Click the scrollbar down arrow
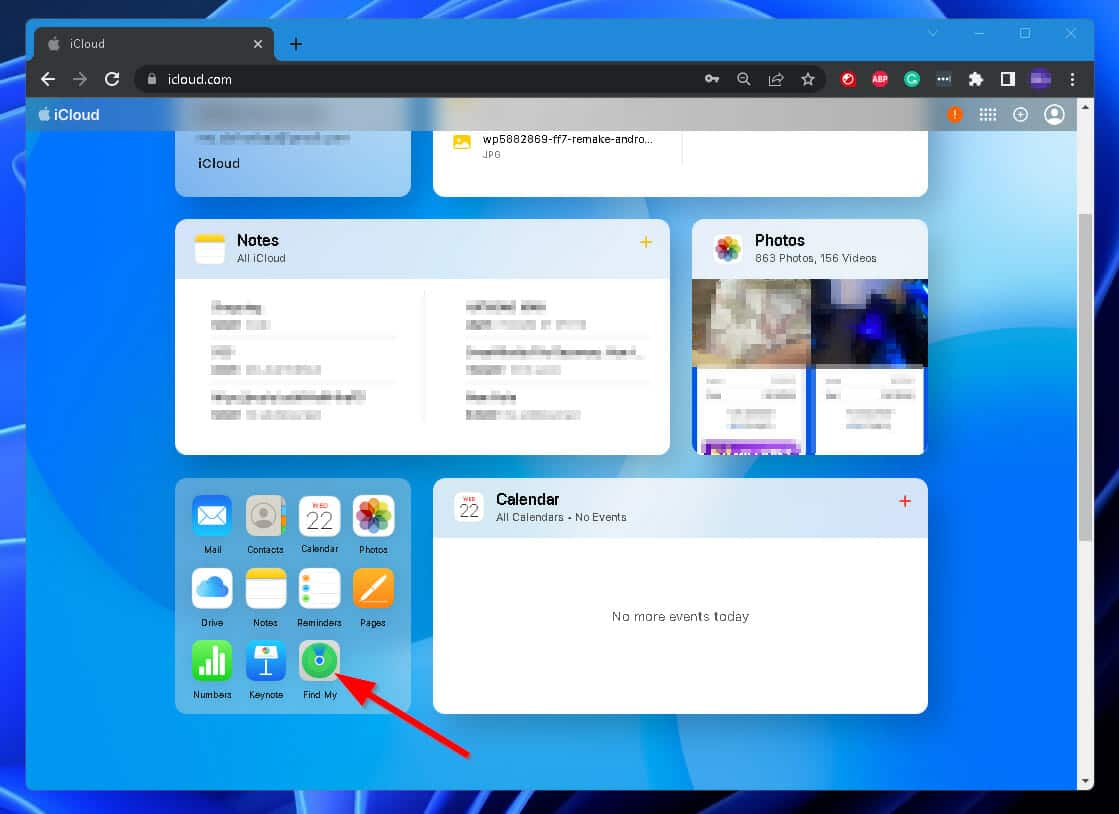 click(1085, 781)
